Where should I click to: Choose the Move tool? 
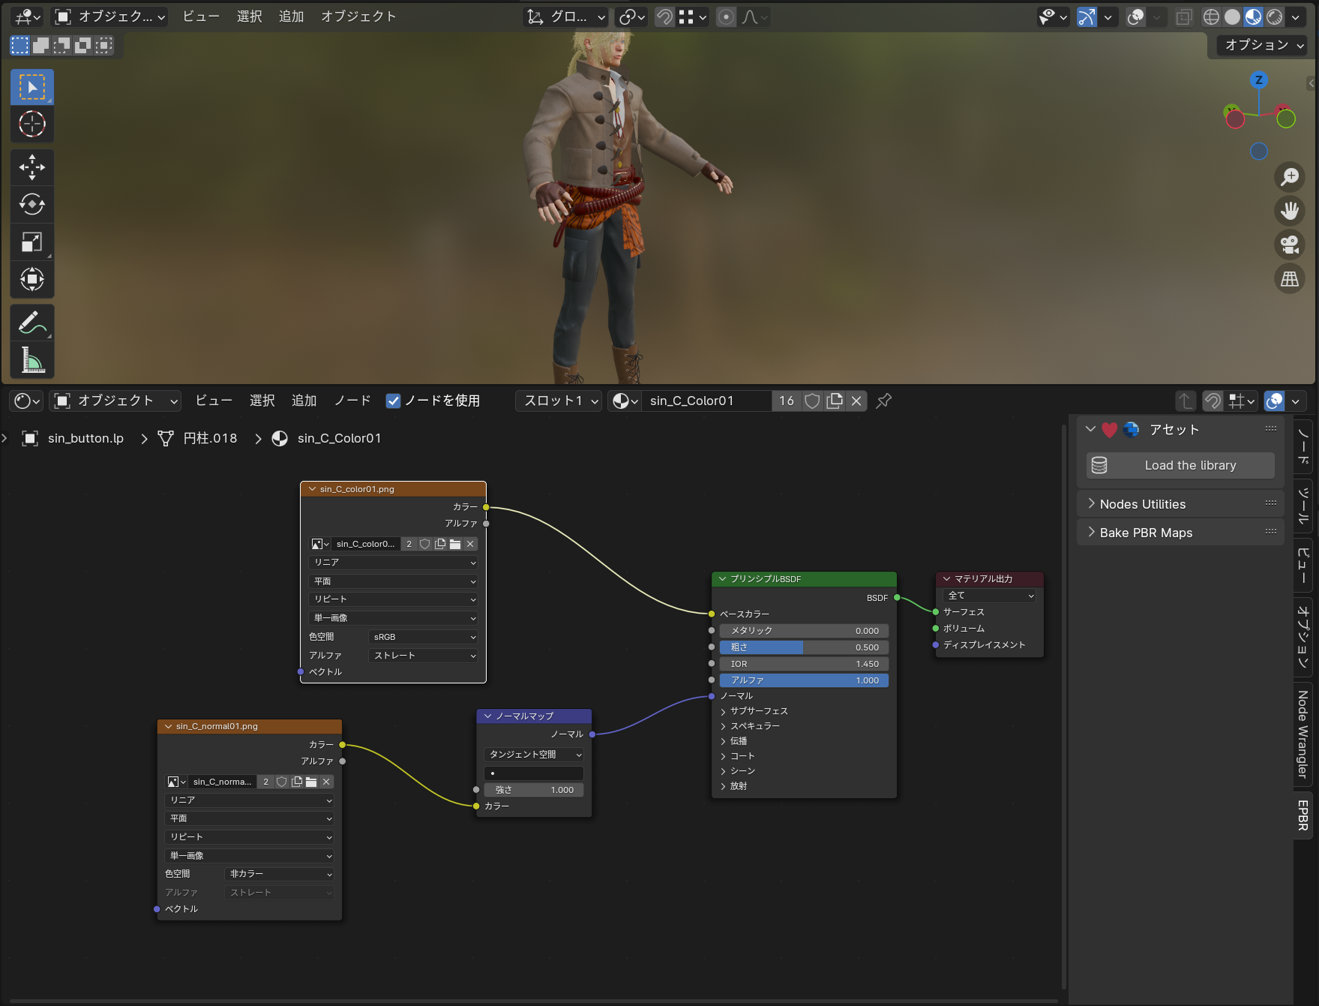point(32,167)
